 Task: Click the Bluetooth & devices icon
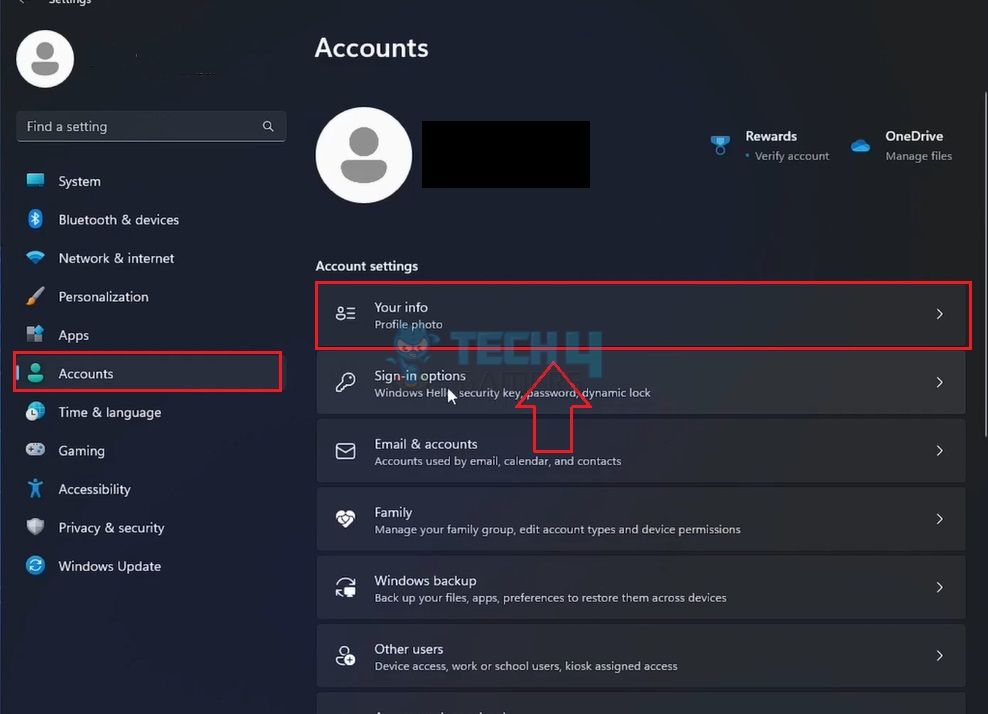(x=34, y=219)
